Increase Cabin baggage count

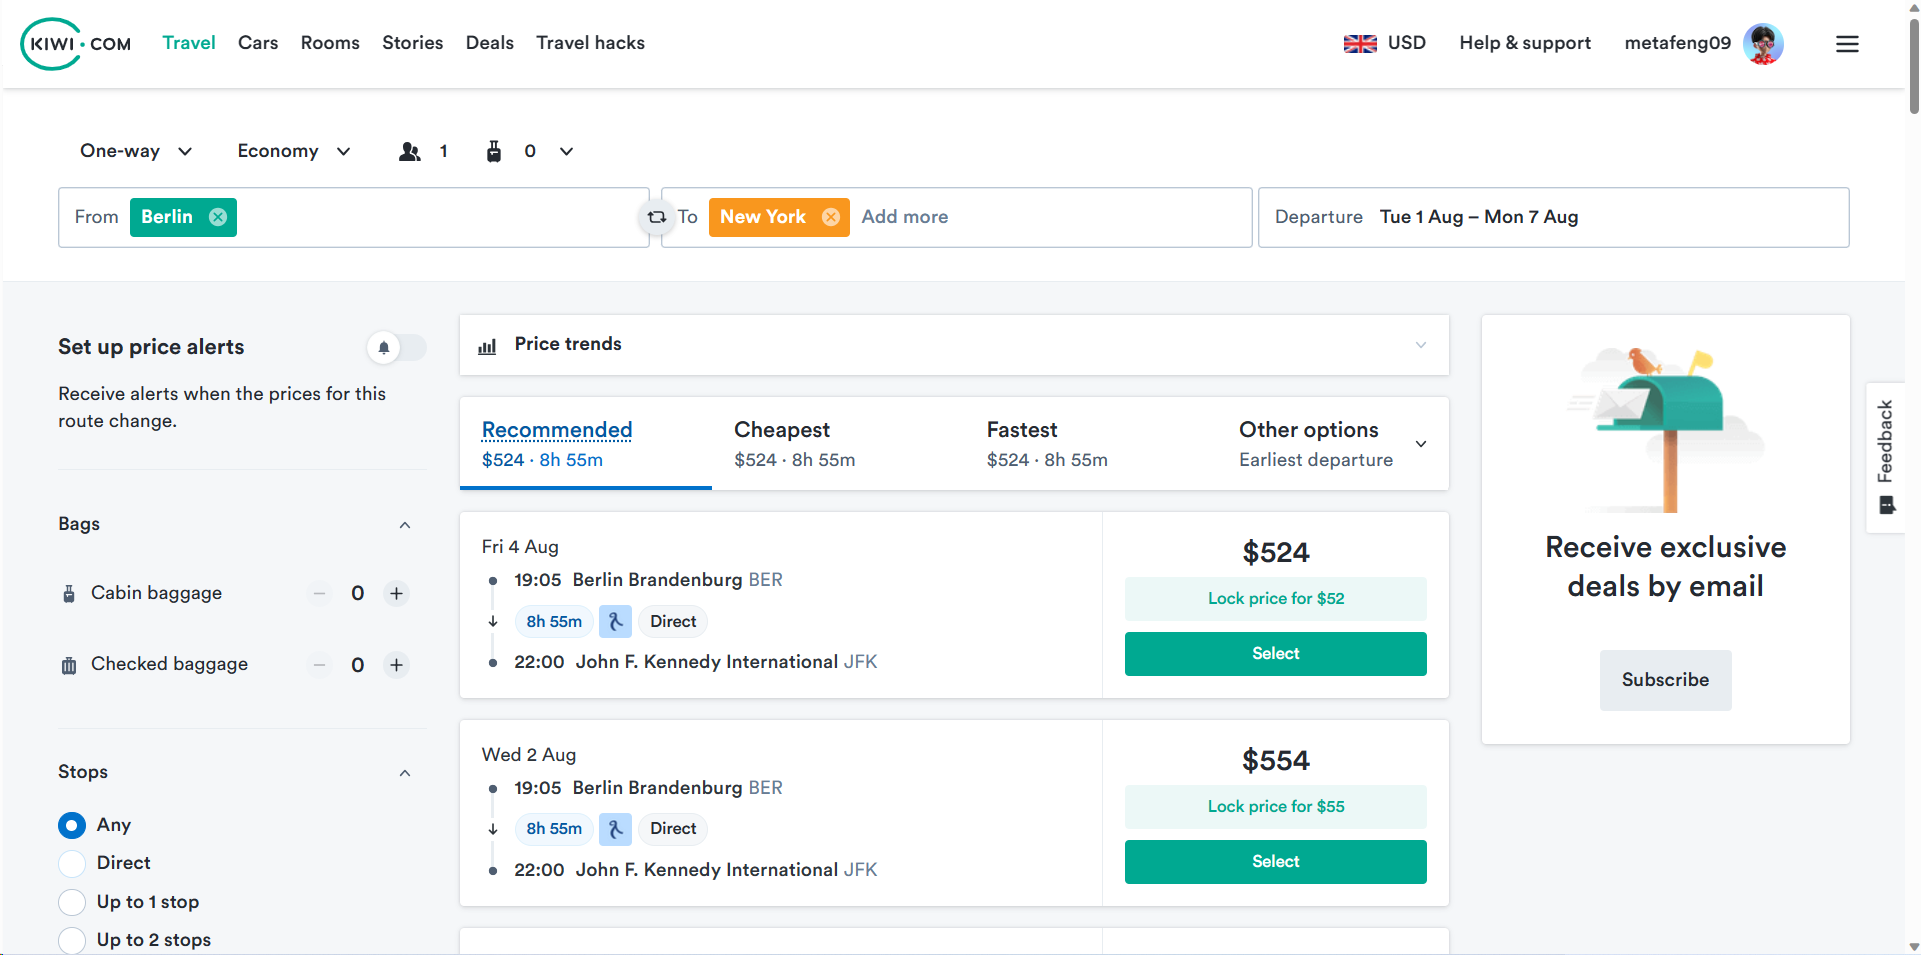click(397, 593)
